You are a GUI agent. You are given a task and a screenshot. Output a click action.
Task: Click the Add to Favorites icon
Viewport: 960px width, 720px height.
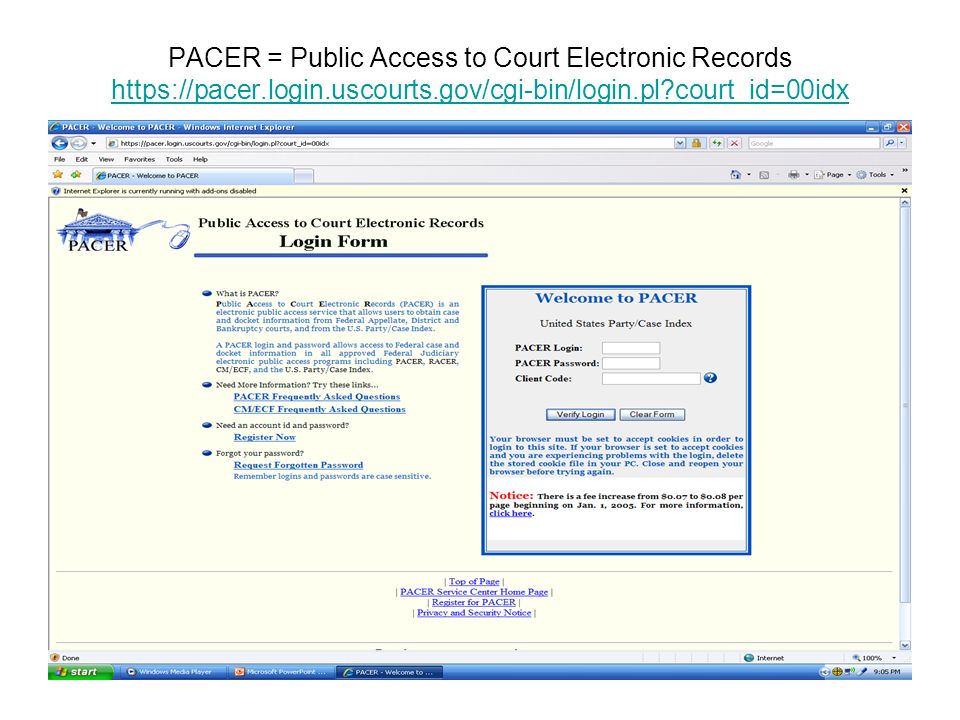click(x=76, y=174)
